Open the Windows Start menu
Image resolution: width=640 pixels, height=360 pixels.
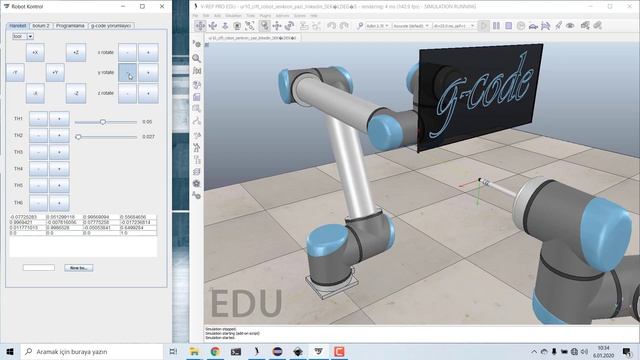(10, 351)
